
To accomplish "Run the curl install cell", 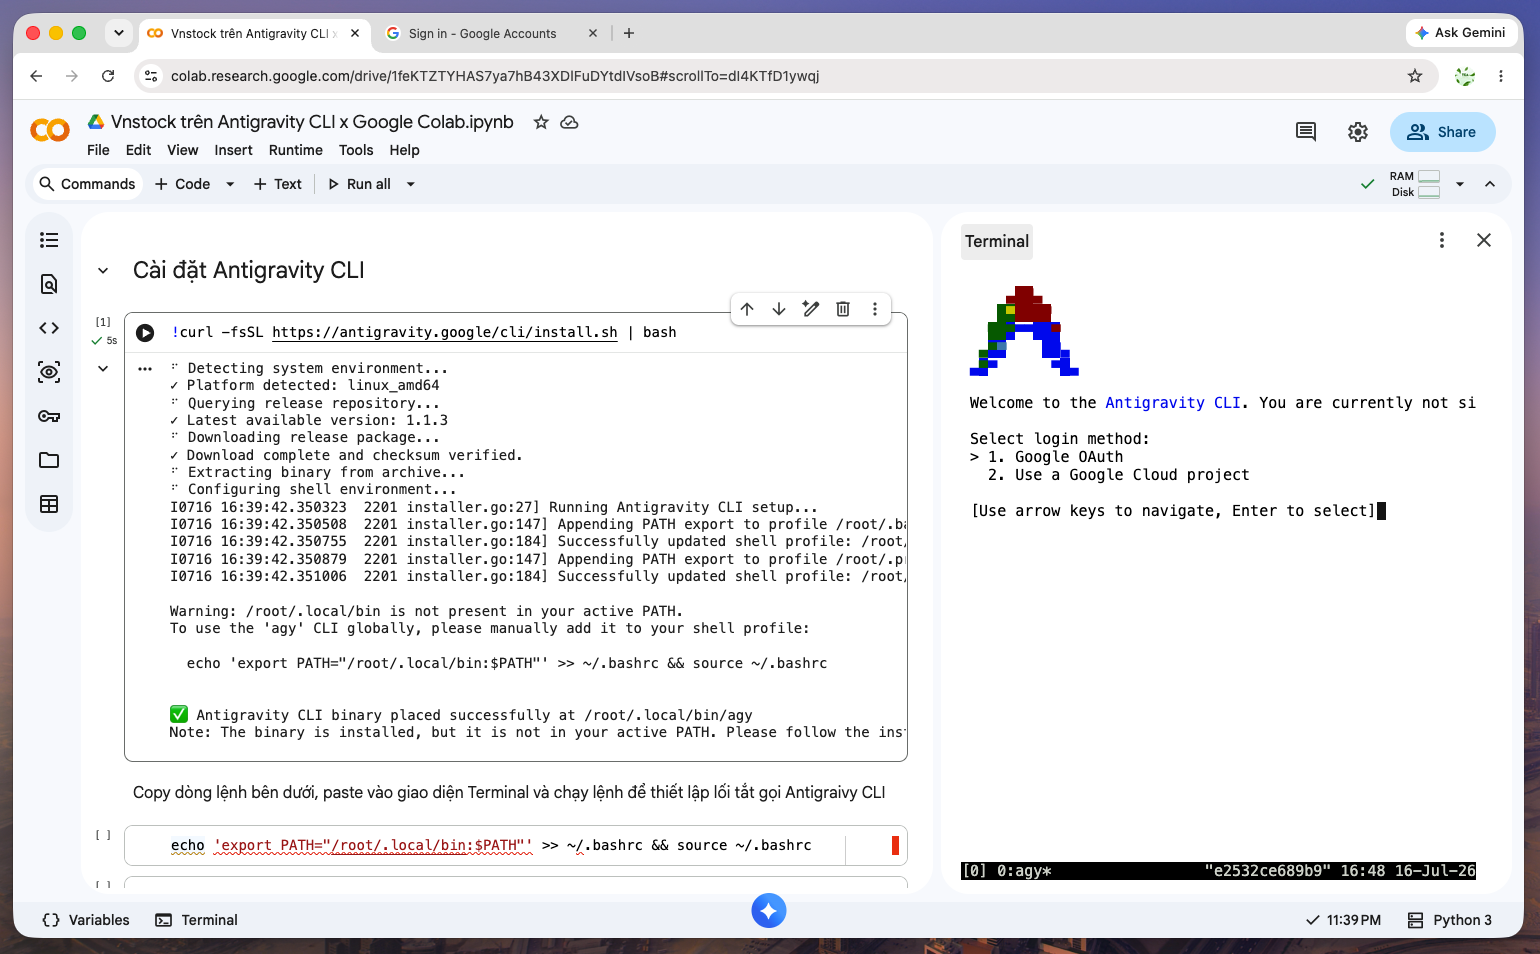I will [145, 333].
